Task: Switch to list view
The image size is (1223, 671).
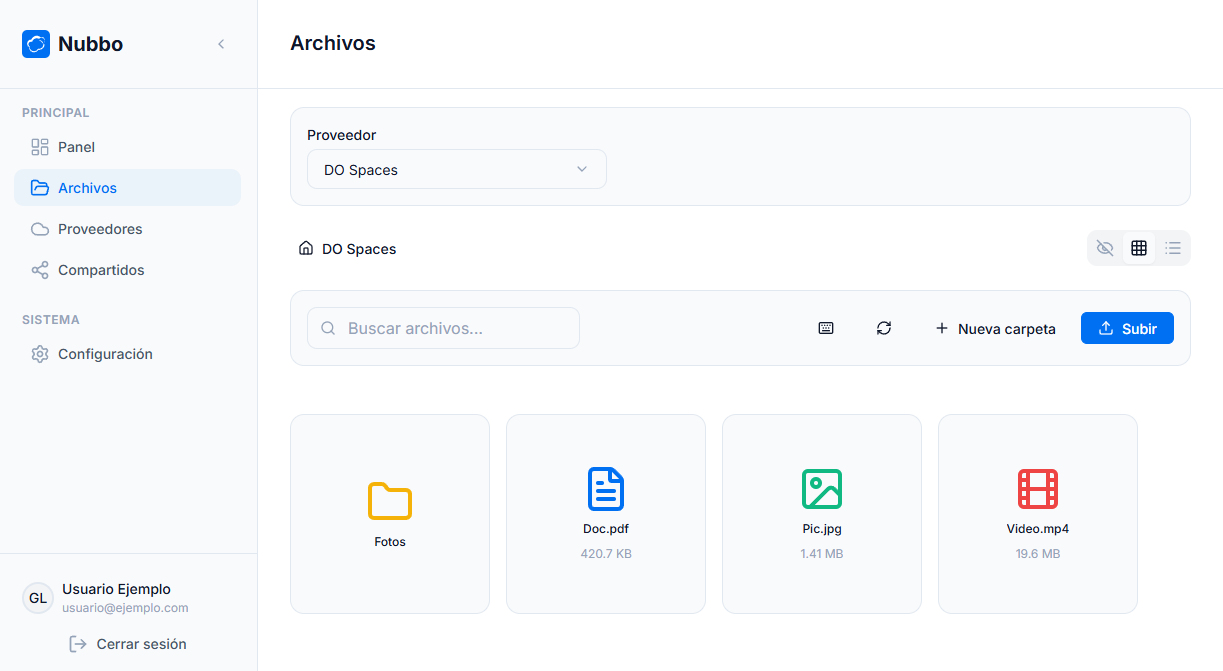Action: click(1173, 248)
